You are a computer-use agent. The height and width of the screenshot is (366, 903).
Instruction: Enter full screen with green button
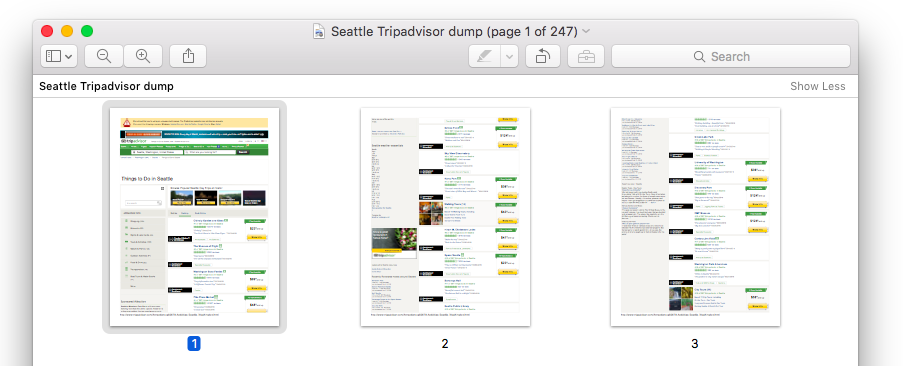[87, 31]
